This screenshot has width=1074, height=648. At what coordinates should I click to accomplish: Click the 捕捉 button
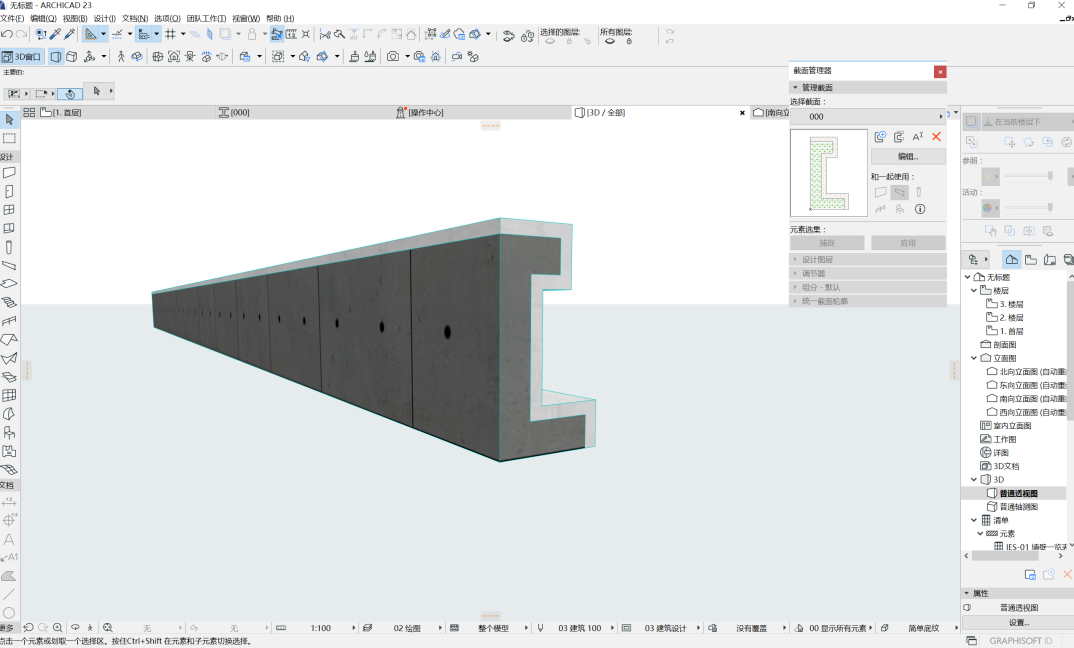point(827,243)
